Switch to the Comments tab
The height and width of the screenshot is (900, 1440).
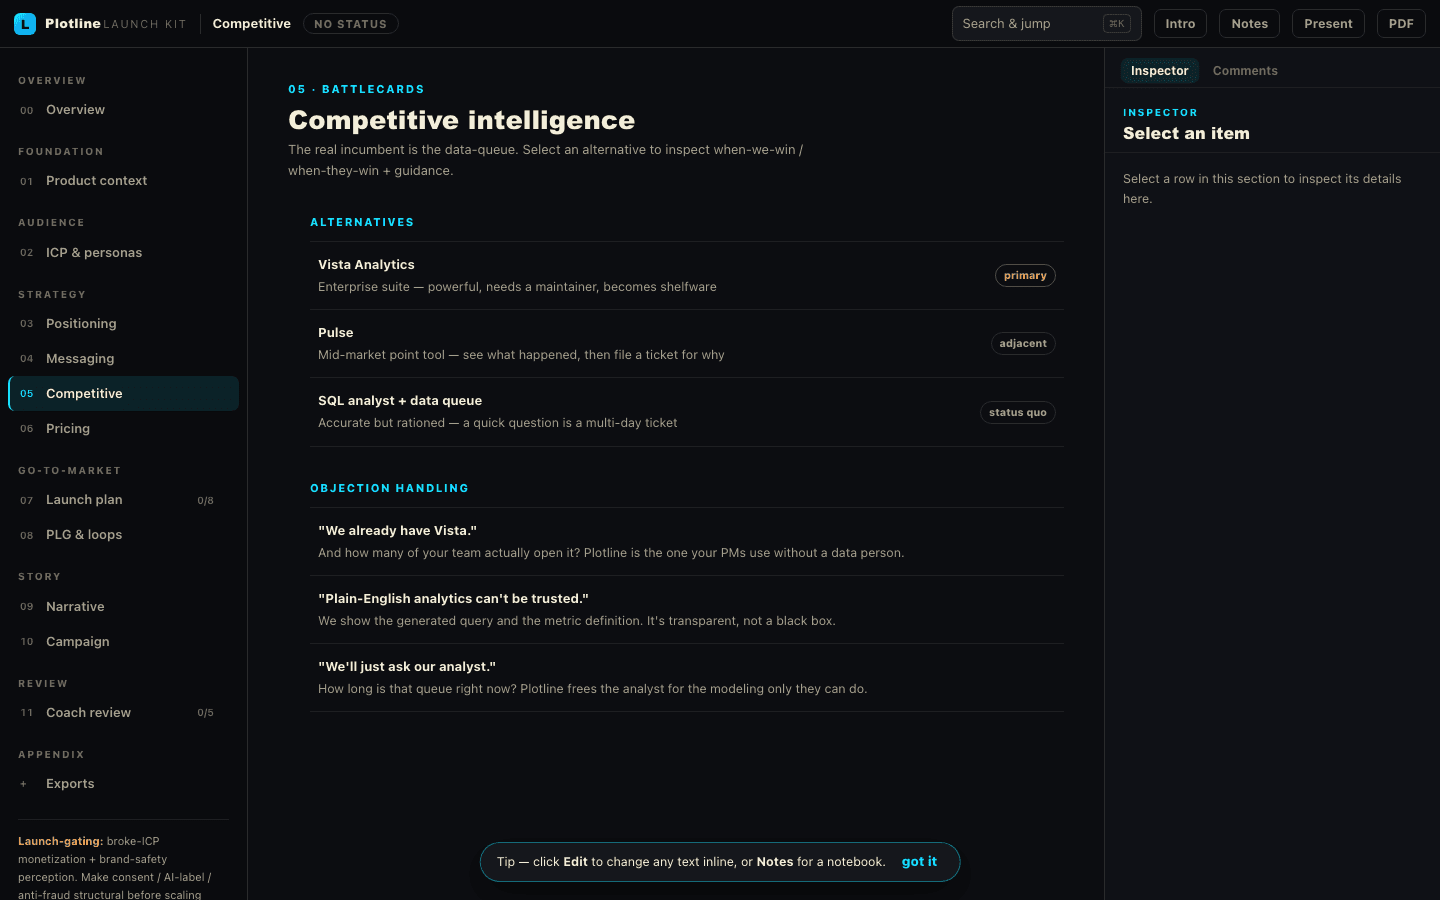pos(1245,71)
